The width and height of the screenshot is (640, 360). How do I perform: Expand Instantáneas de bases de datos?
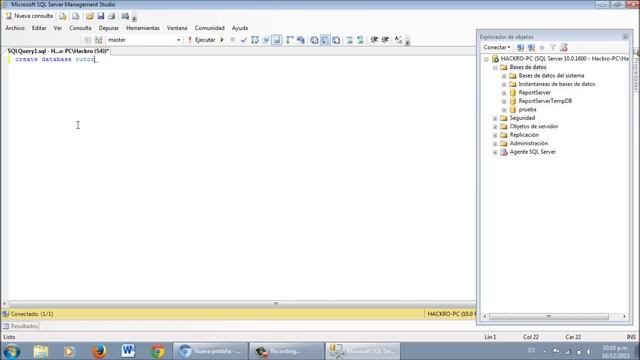(504, 84)
